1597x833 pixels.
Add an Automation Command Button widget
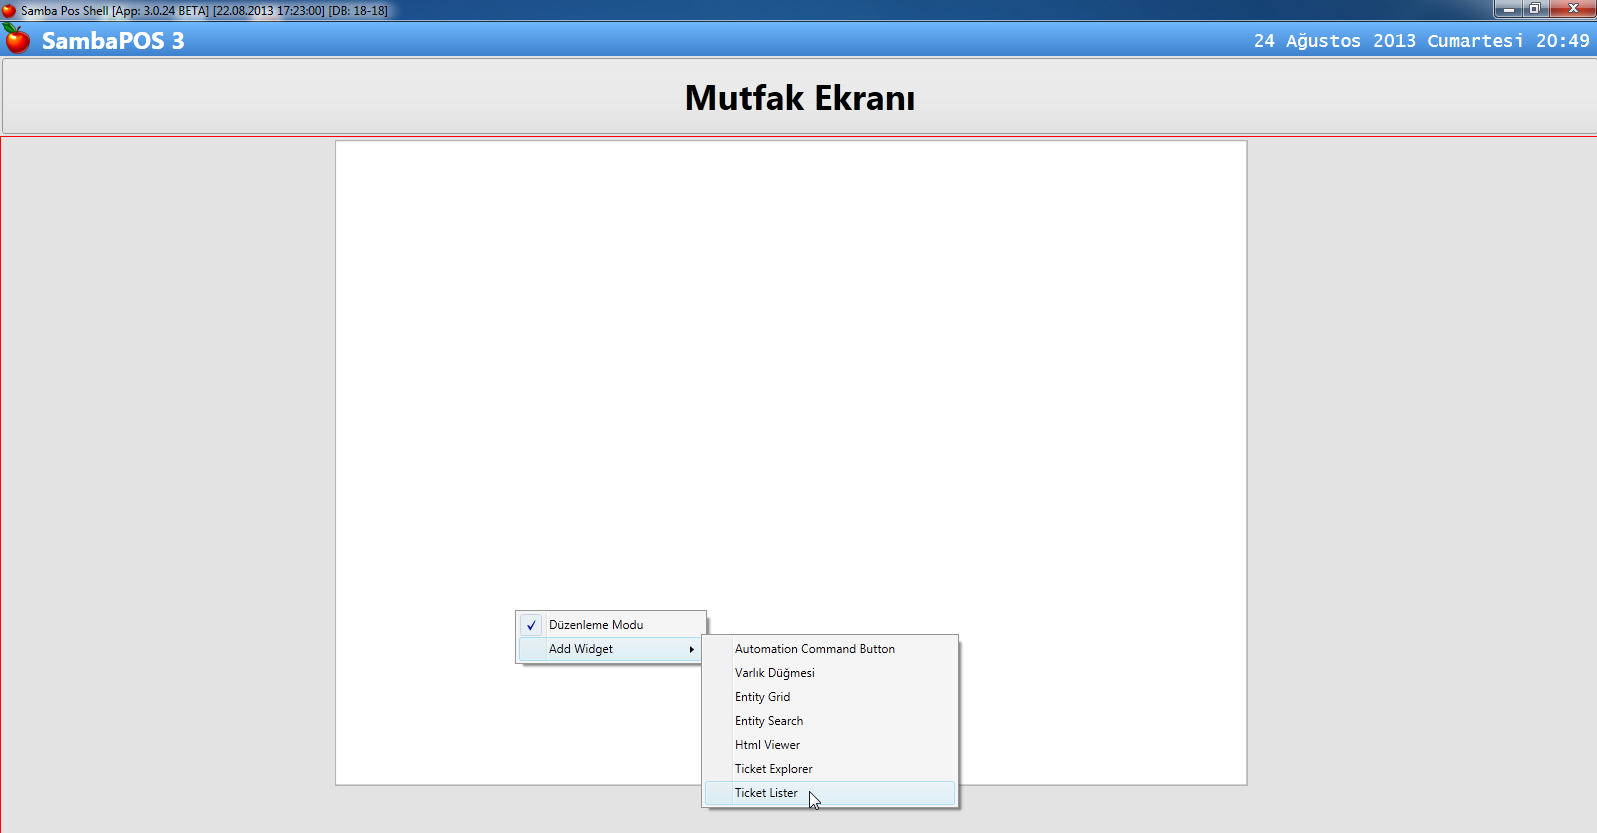point(814,649)
